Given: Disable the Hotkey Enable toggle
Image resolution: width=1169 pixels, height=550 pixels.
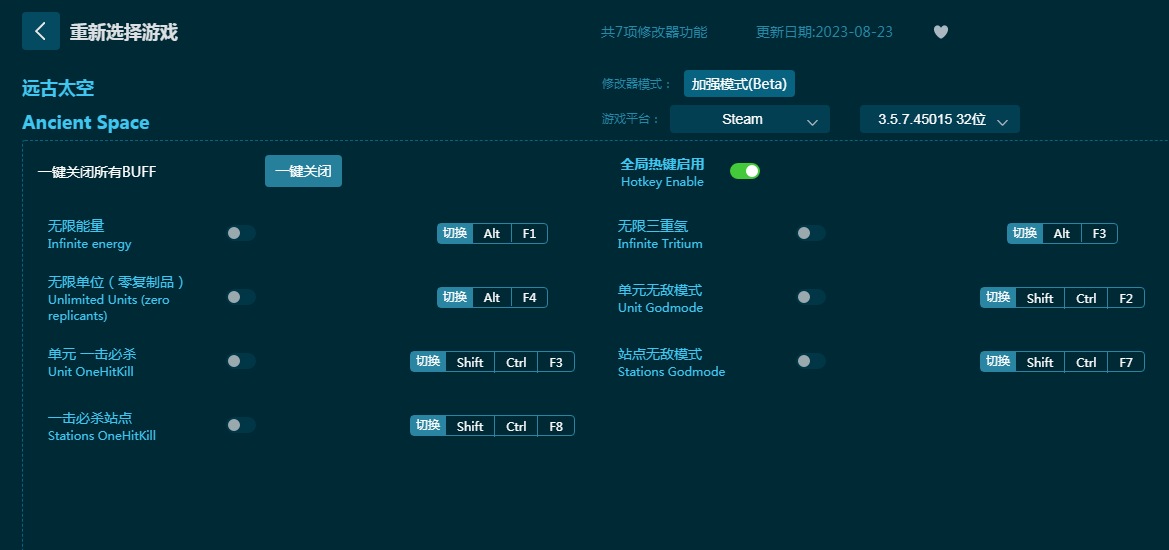Looking at the screenshot, I should point(745,171).
